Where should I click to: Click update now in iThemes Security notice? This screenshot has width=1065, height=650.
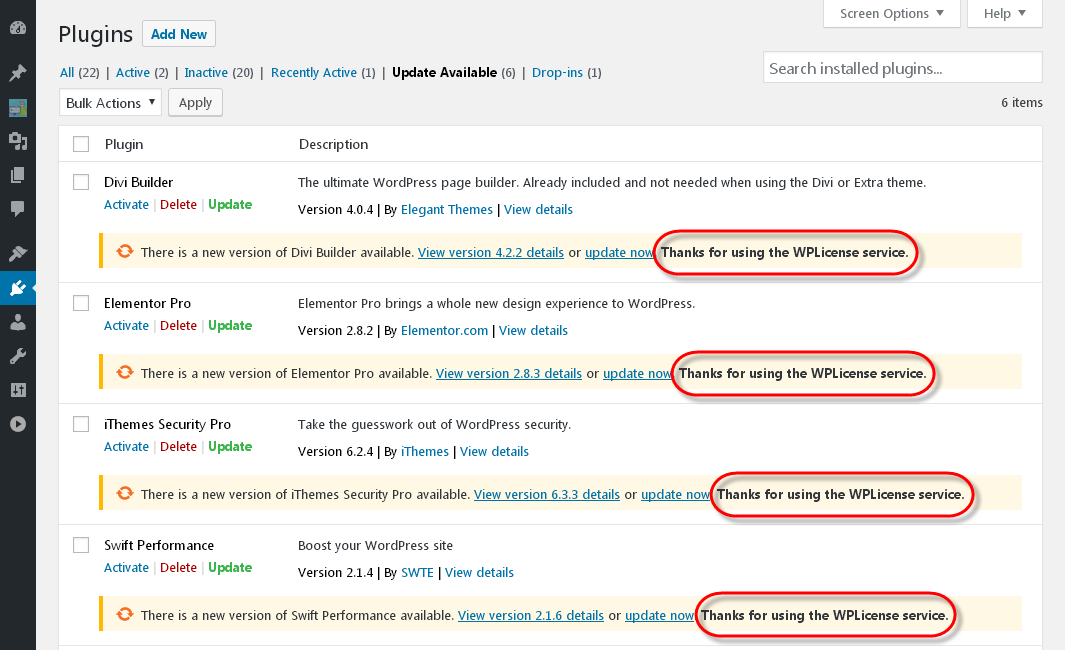coord(675,494)
